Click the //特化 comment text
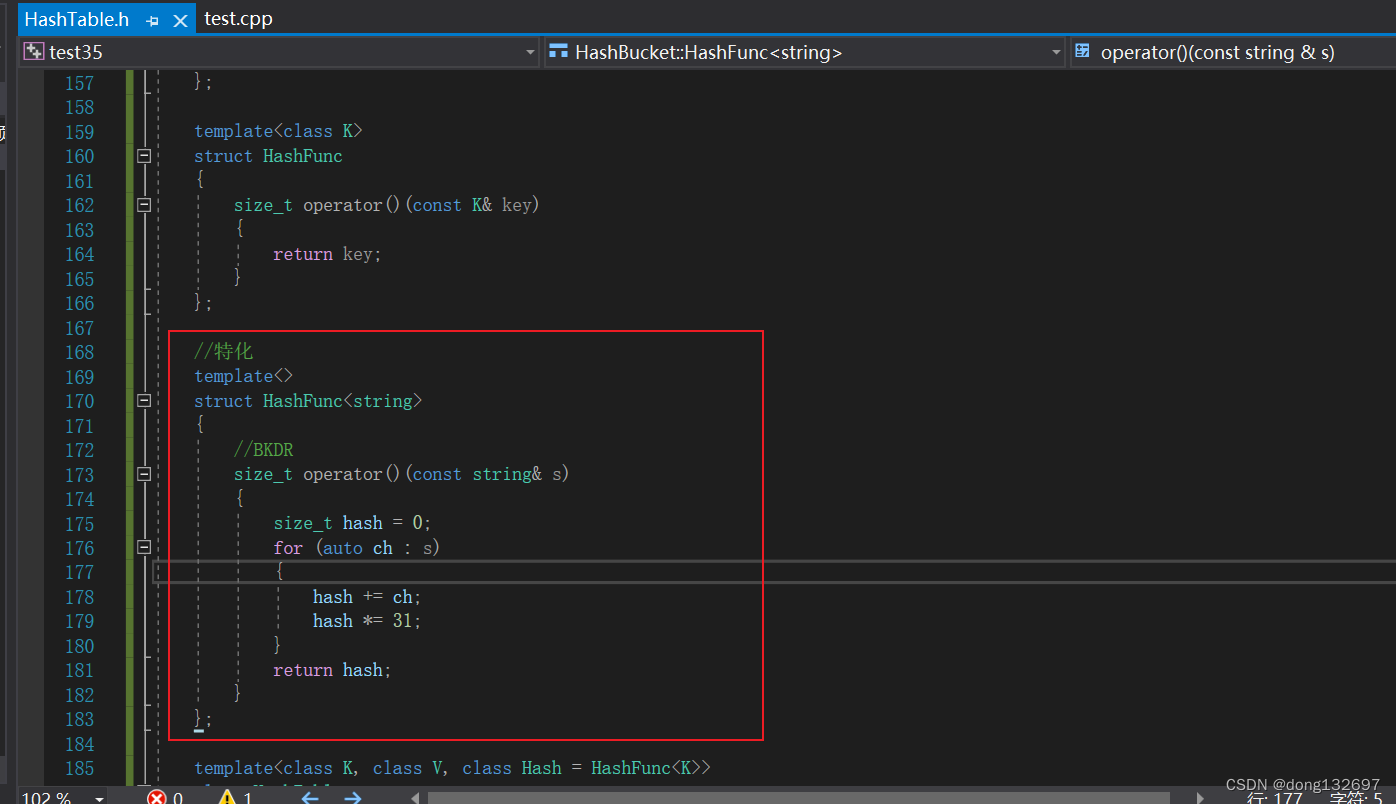The image size is (1396, 804). tap(224, 352)
